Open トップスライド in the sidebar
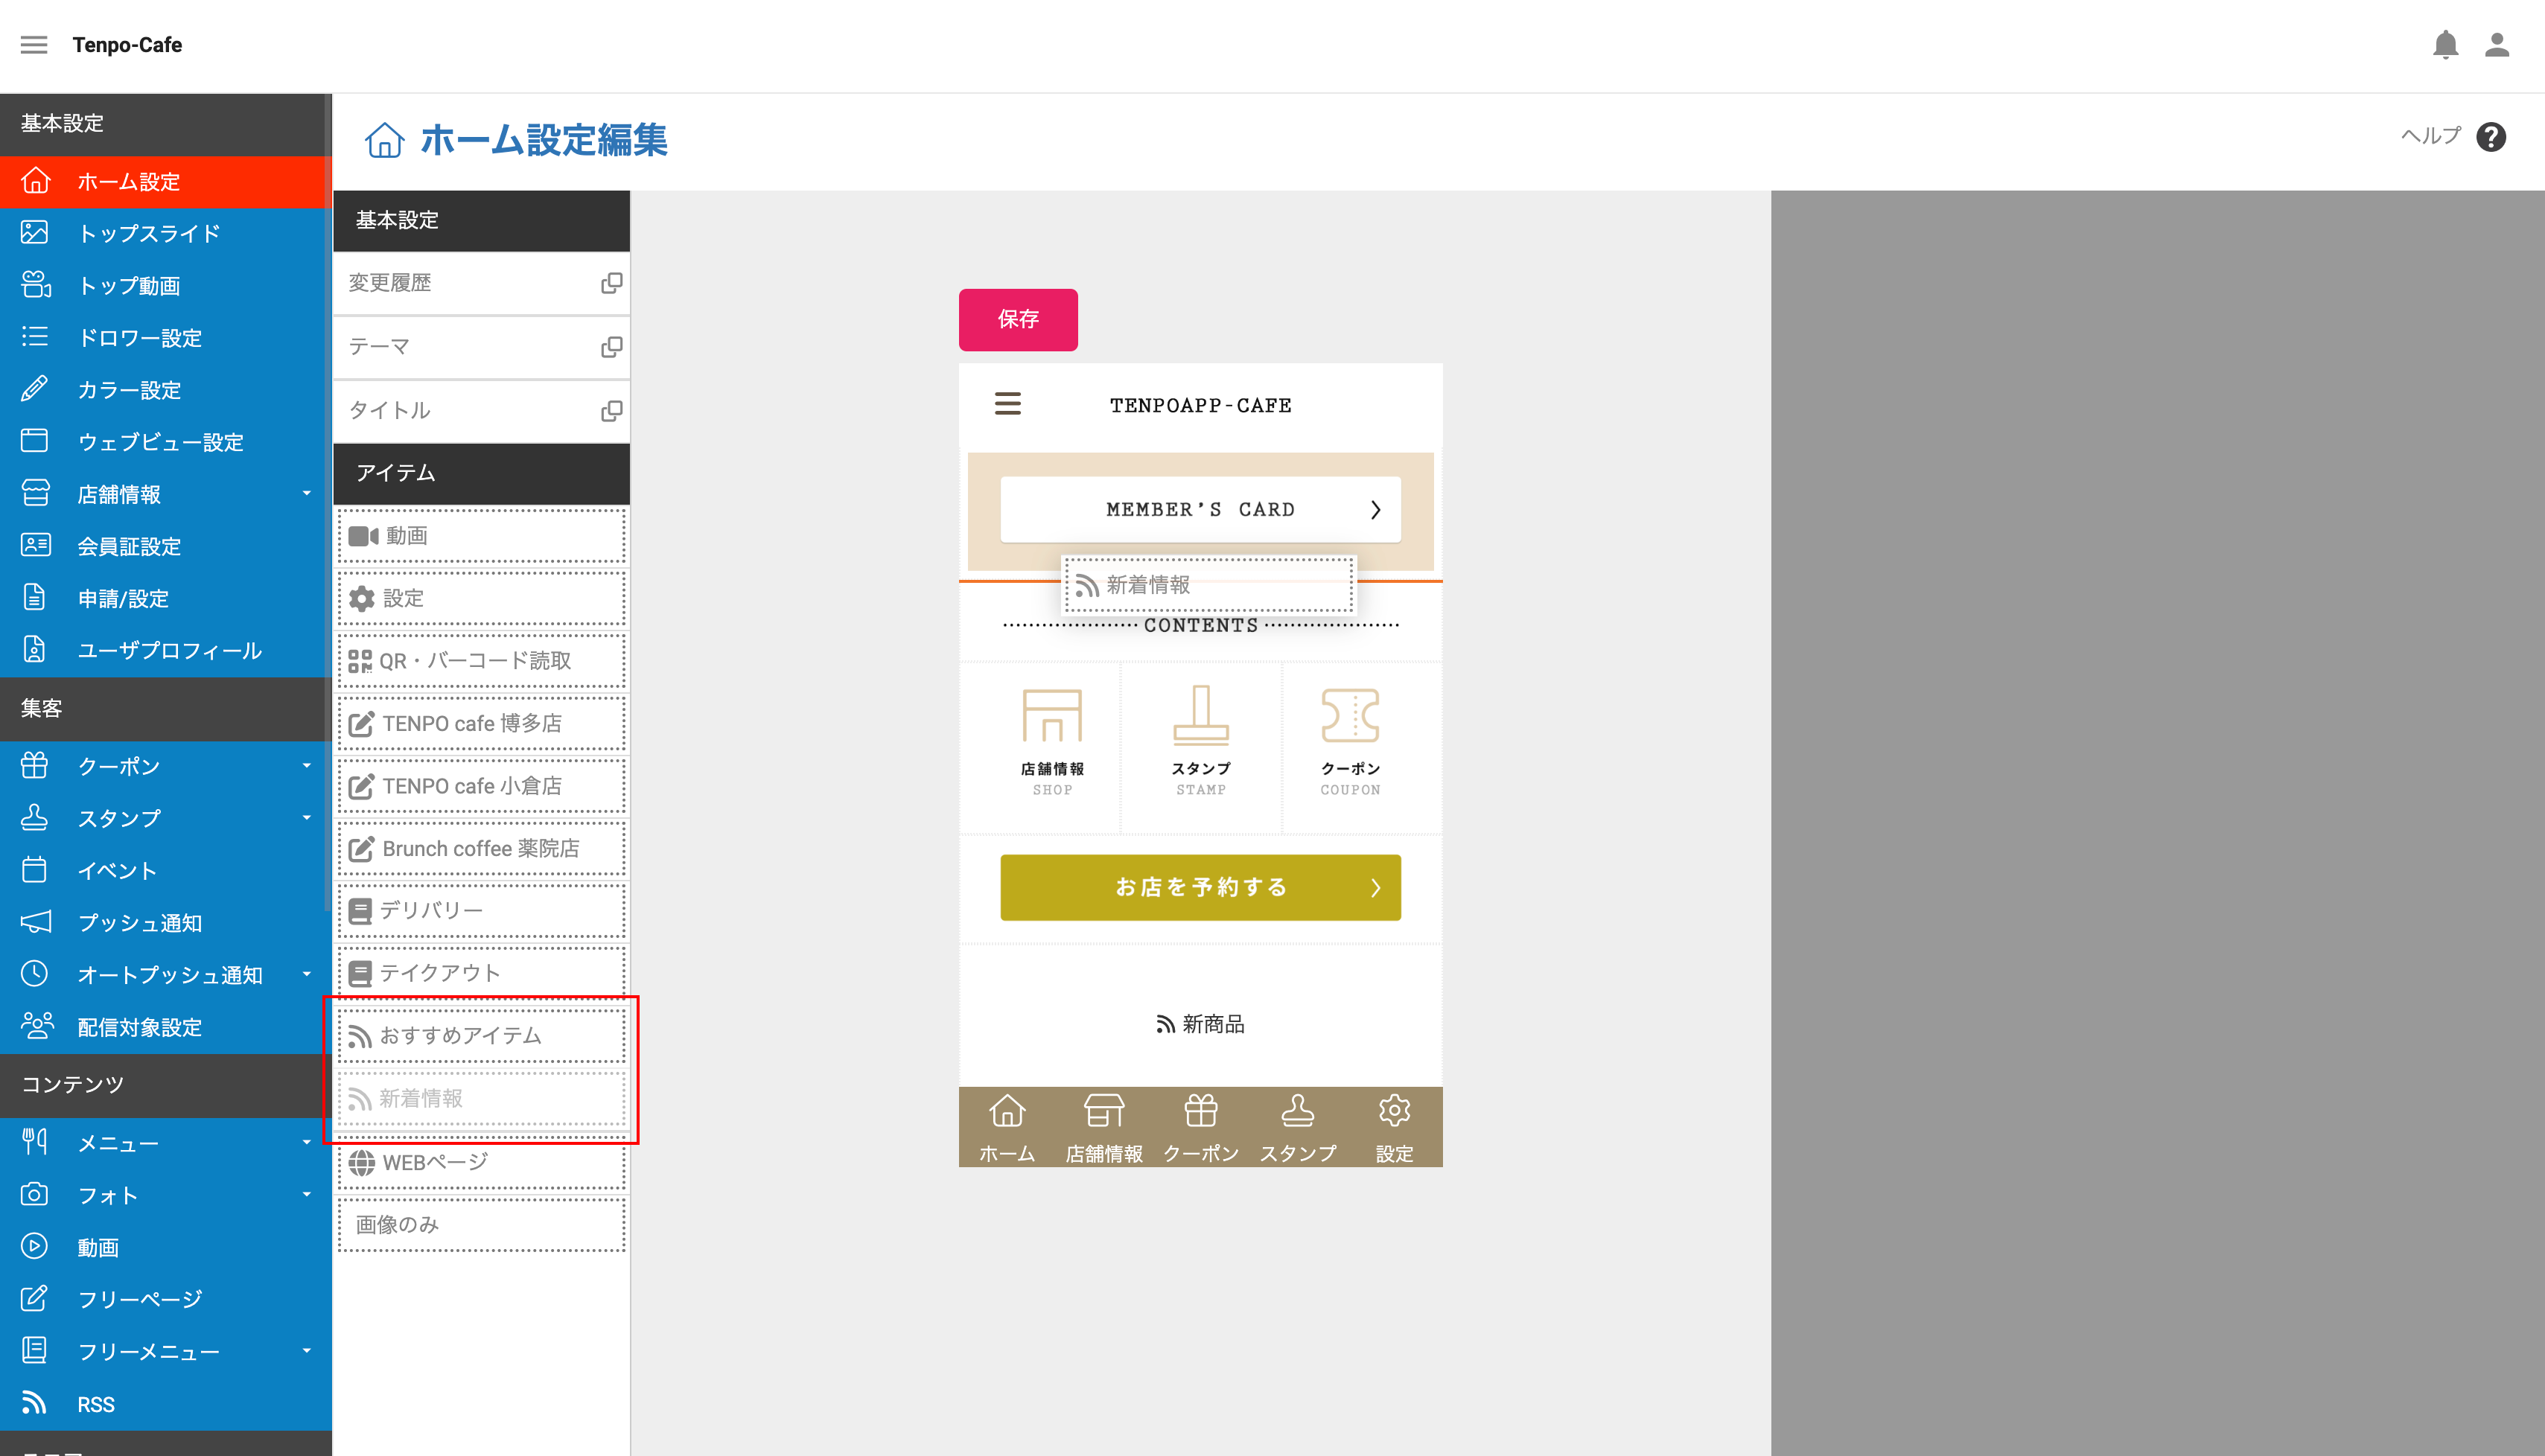 [x=165, y=233]
